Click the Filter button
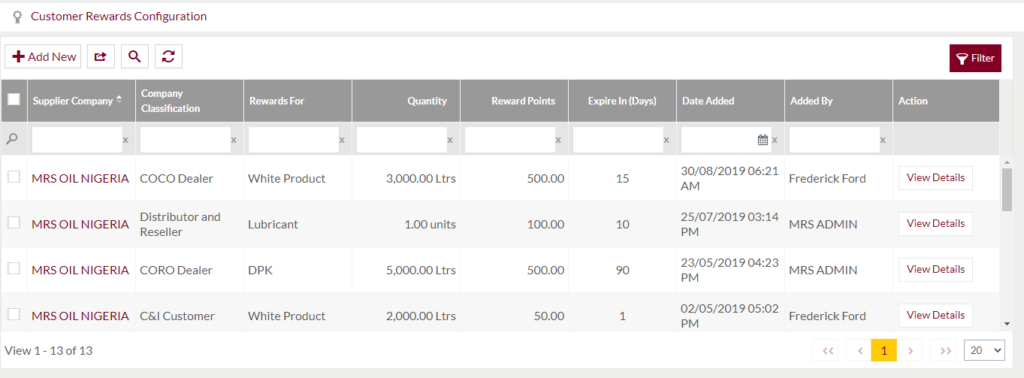This screenshot has width=1024, height=378. (975, 58)
